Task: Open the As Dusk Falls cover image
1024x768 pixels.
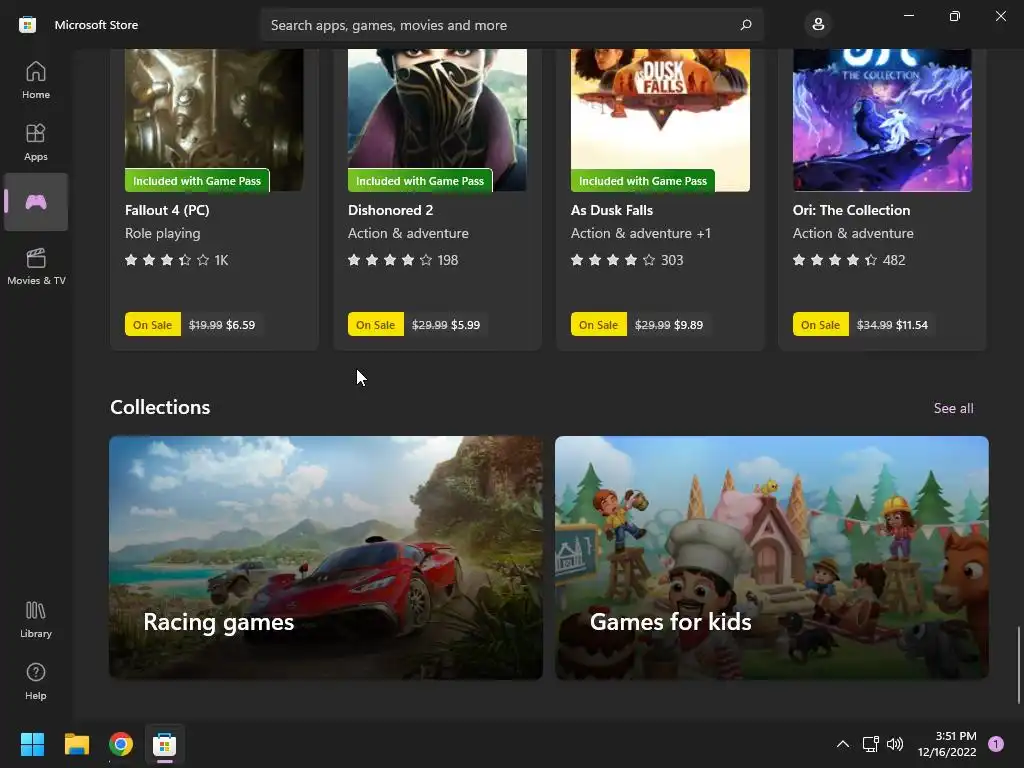Action: (660, 120)
